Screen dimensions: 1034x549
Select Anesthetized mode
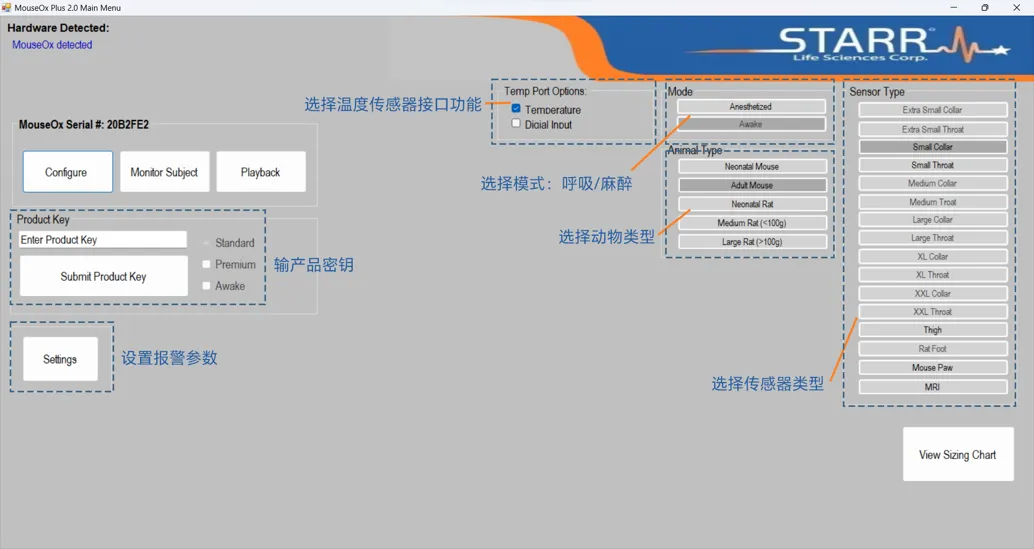click(750, 107)
